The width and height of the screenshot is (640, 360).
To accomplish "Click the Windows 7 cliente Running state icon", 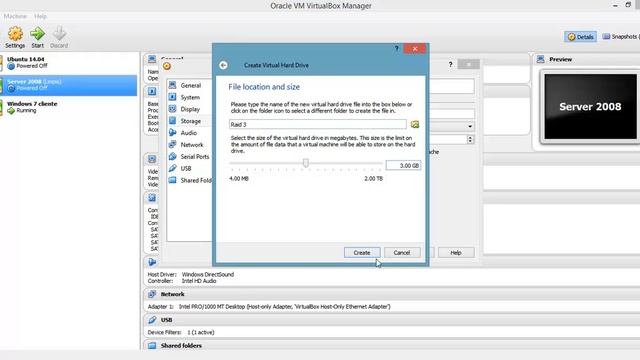I will point(11,110).
